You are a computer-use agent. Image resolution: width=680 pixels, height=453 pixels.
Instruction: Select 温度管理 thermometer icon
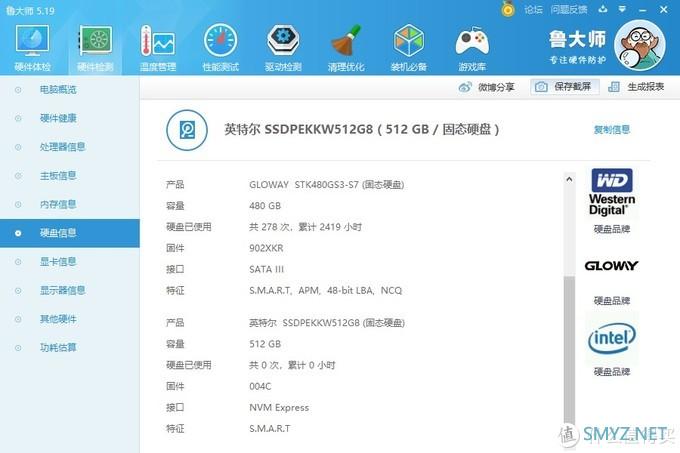tap(157, 41)
